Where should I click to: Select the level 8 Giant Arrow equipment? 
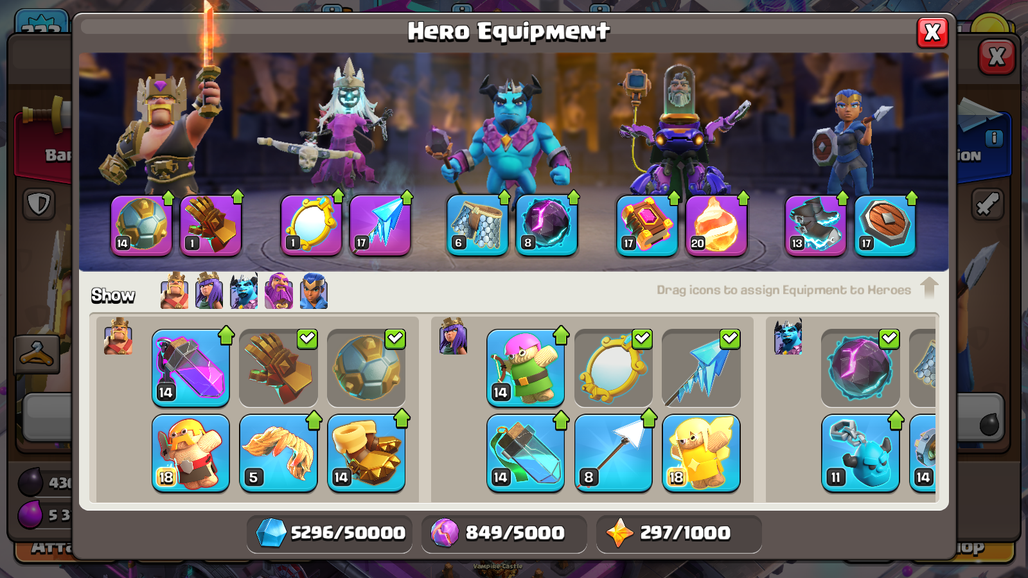coord(614,453)
